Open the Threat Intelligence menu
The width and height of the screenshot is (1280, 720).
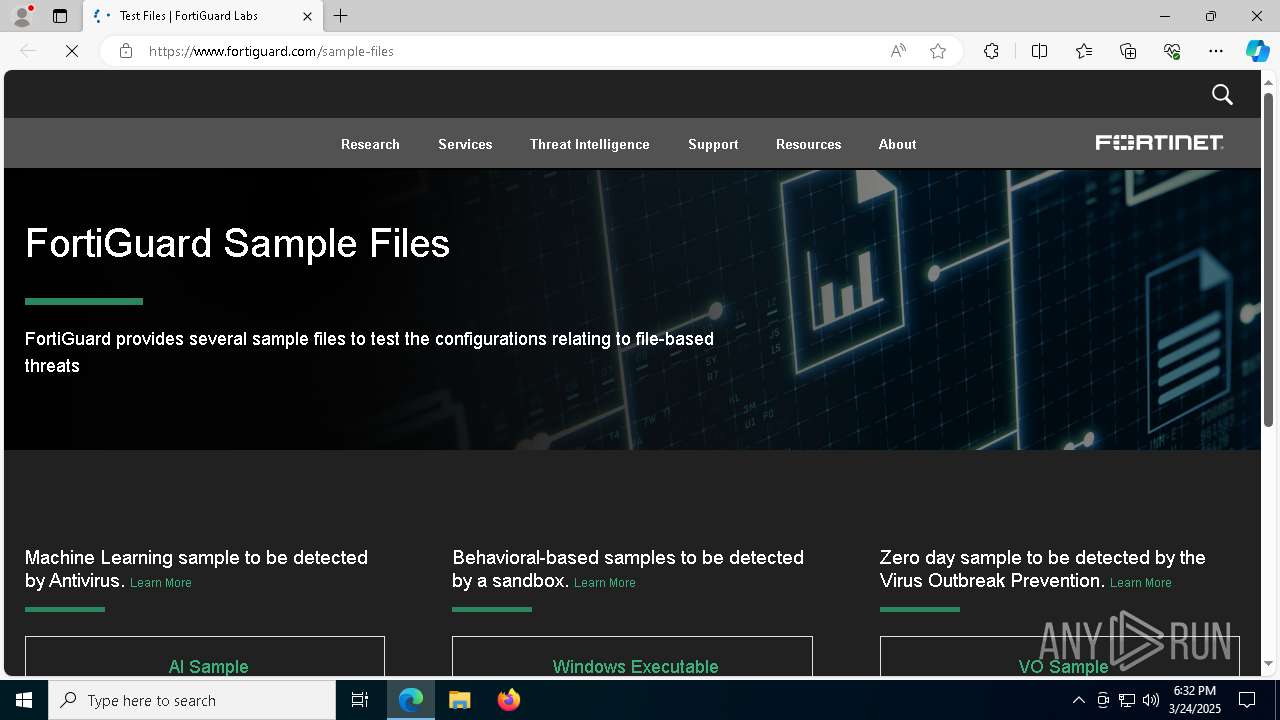pos(590,144)
